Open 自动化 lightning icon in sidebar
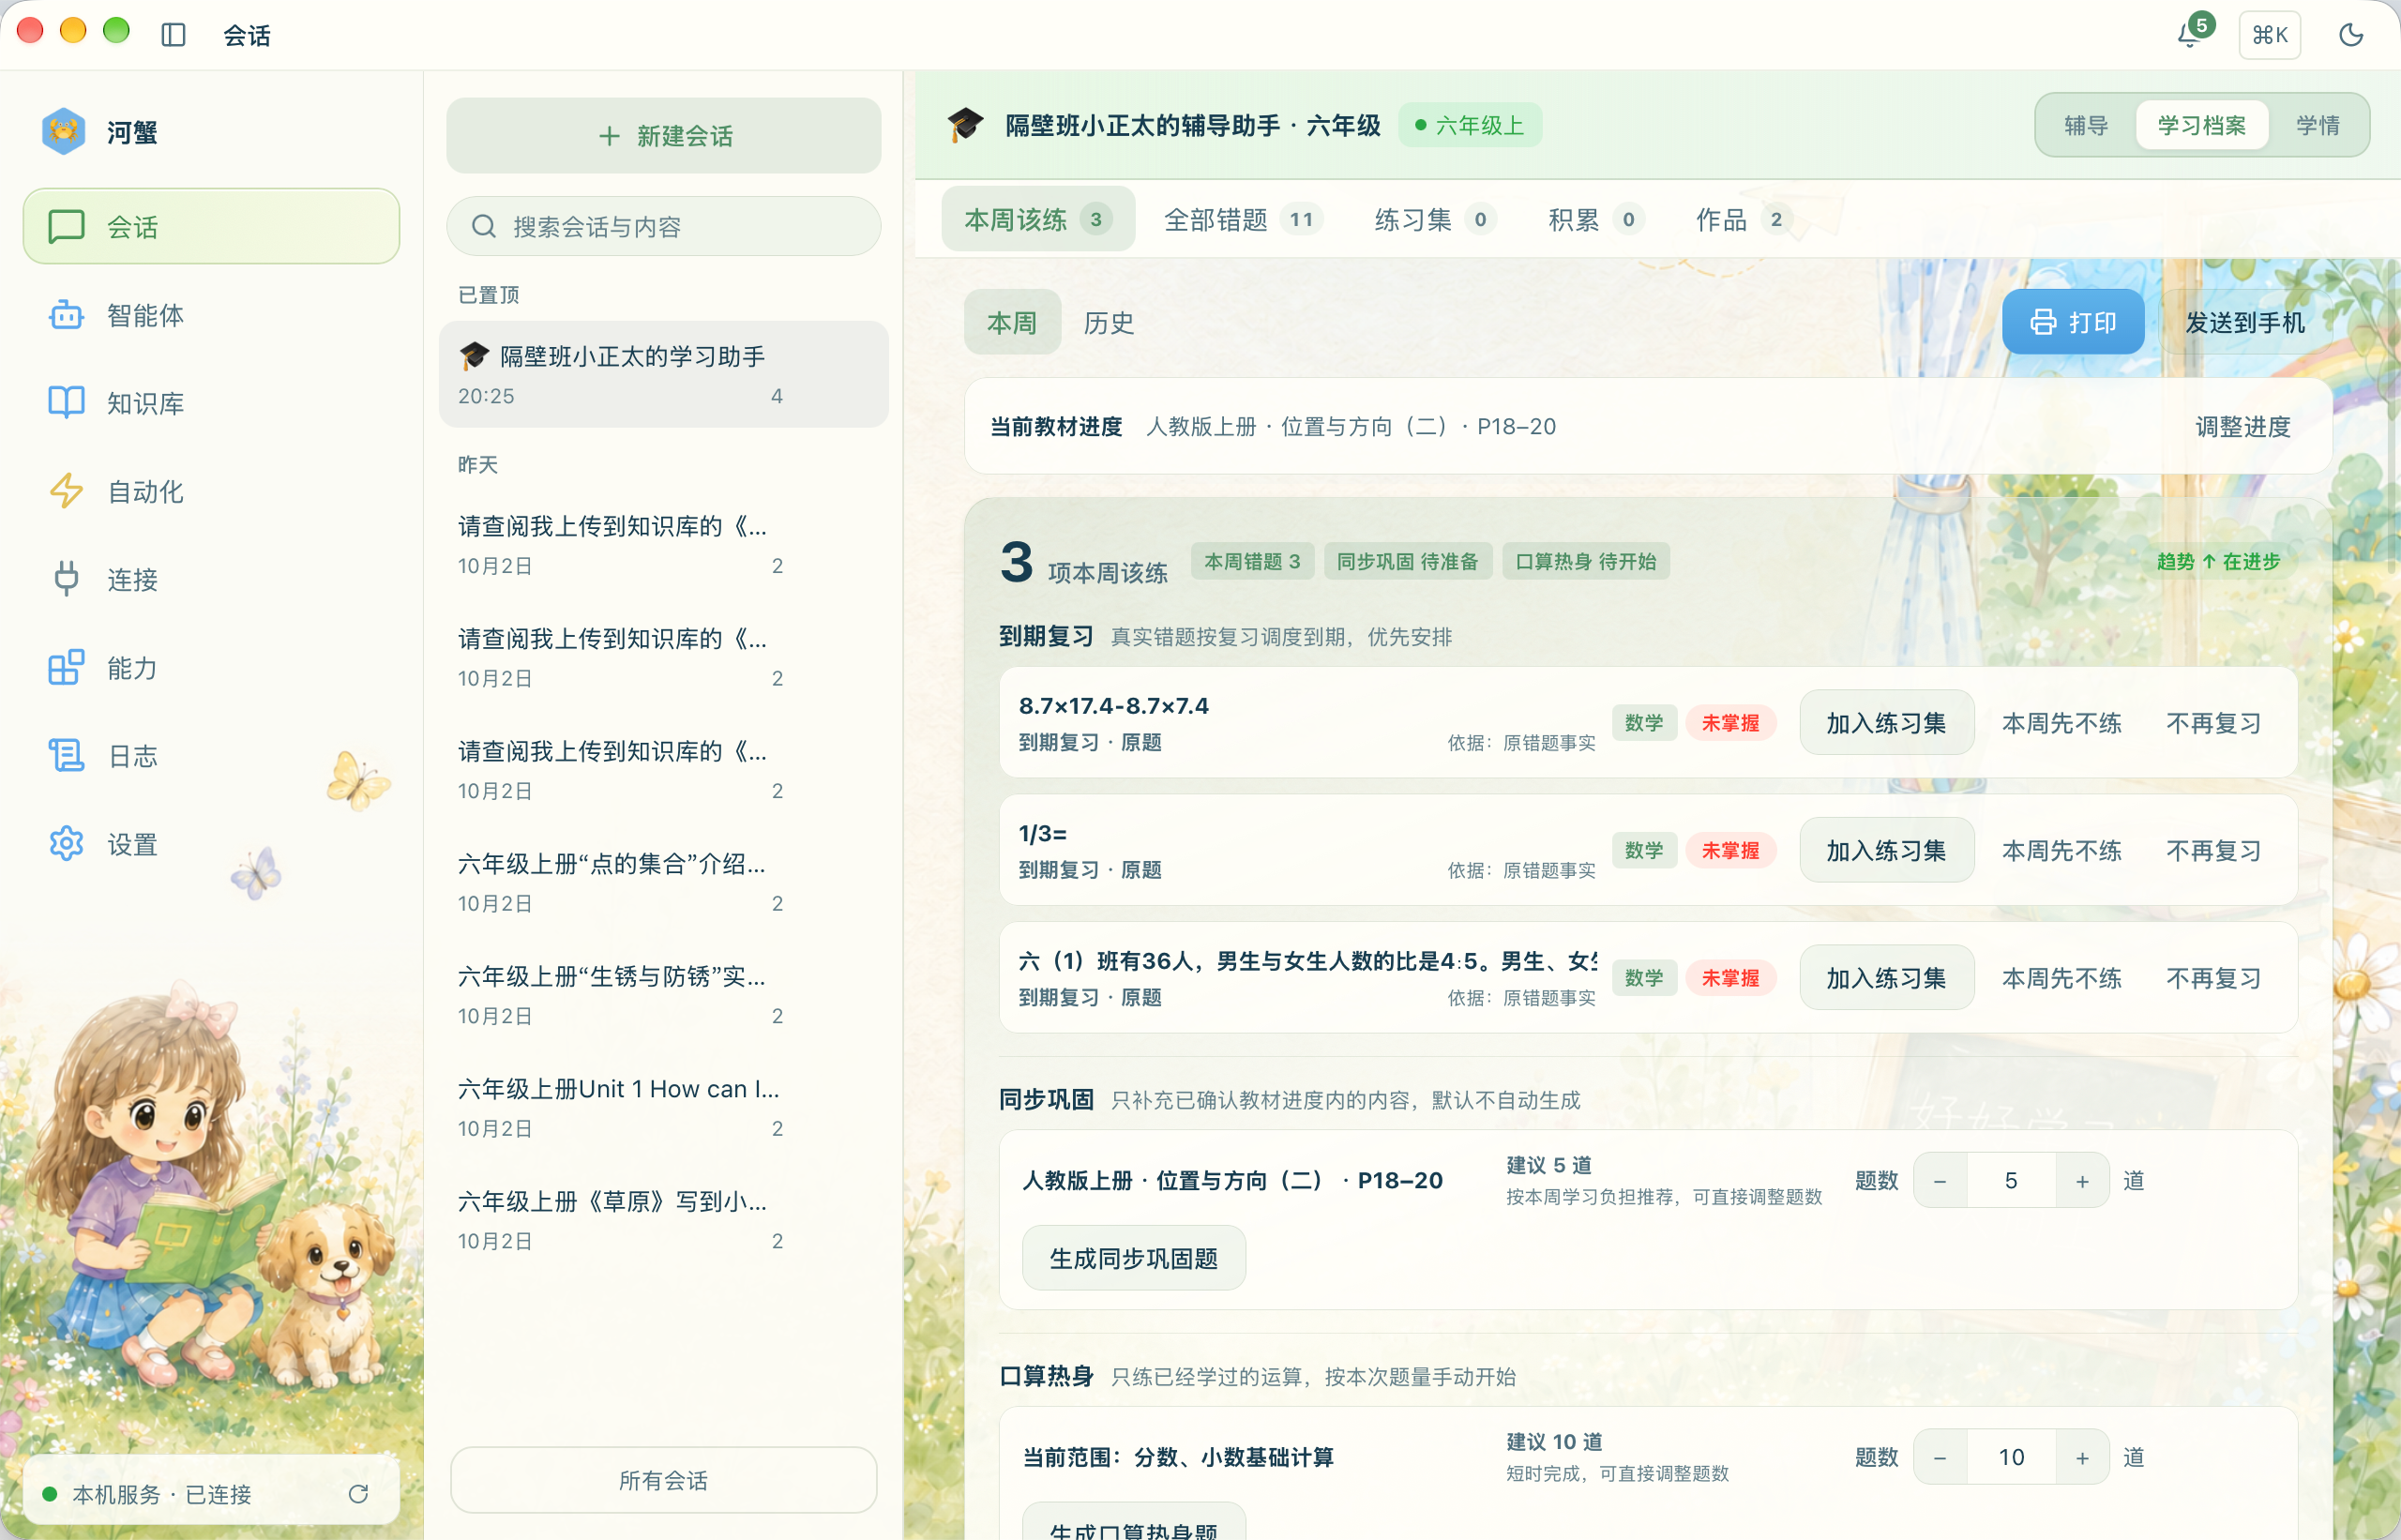This screenshot has height=1540, width=2401. click(66, 491)
